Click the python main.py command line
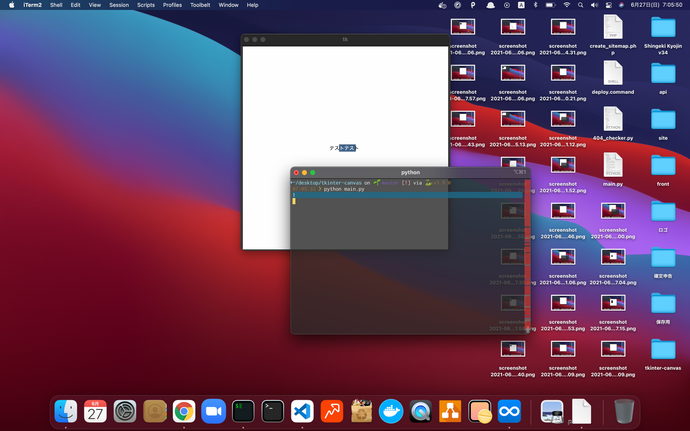The image size is (690, 431). pyautogui.click(x=344, y=189)
